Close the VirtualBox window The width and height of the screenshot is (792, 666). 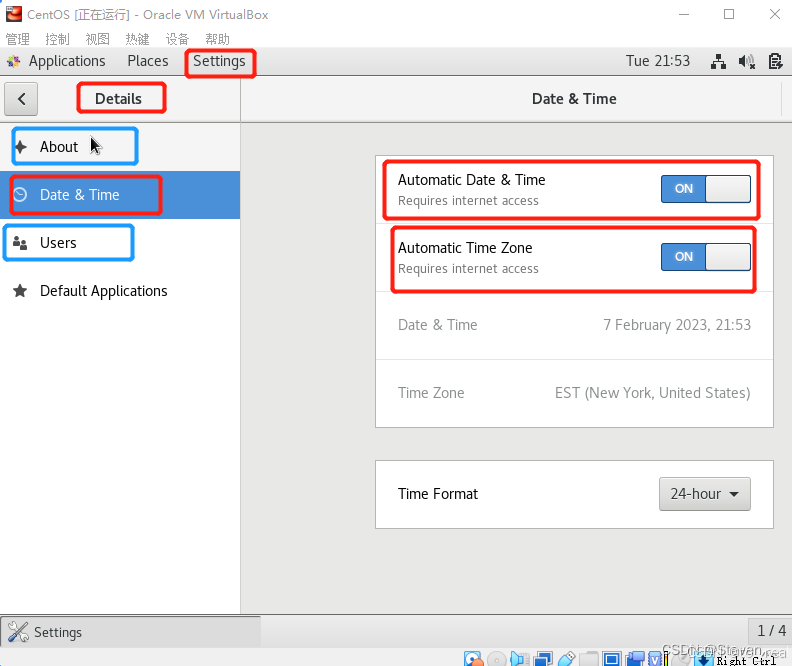[775, 14]
